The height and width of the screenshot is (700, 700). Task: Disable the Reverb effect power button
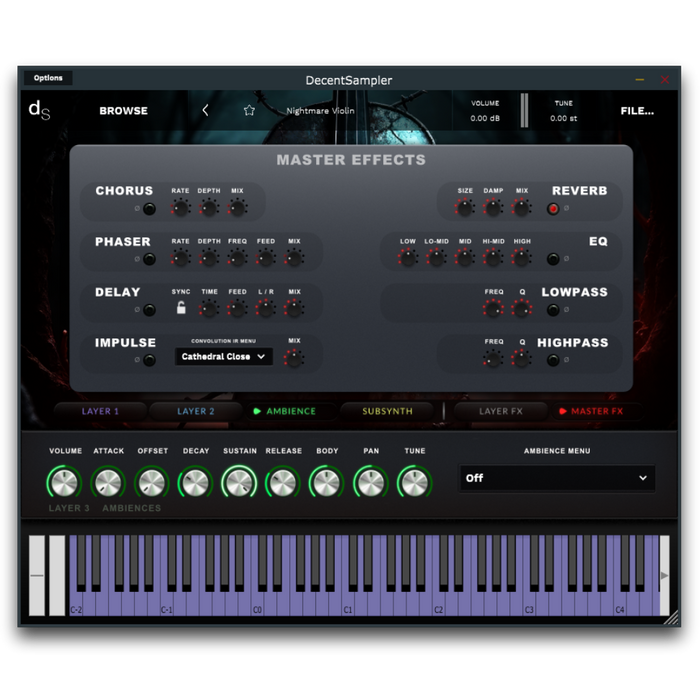tap(553, 209)
